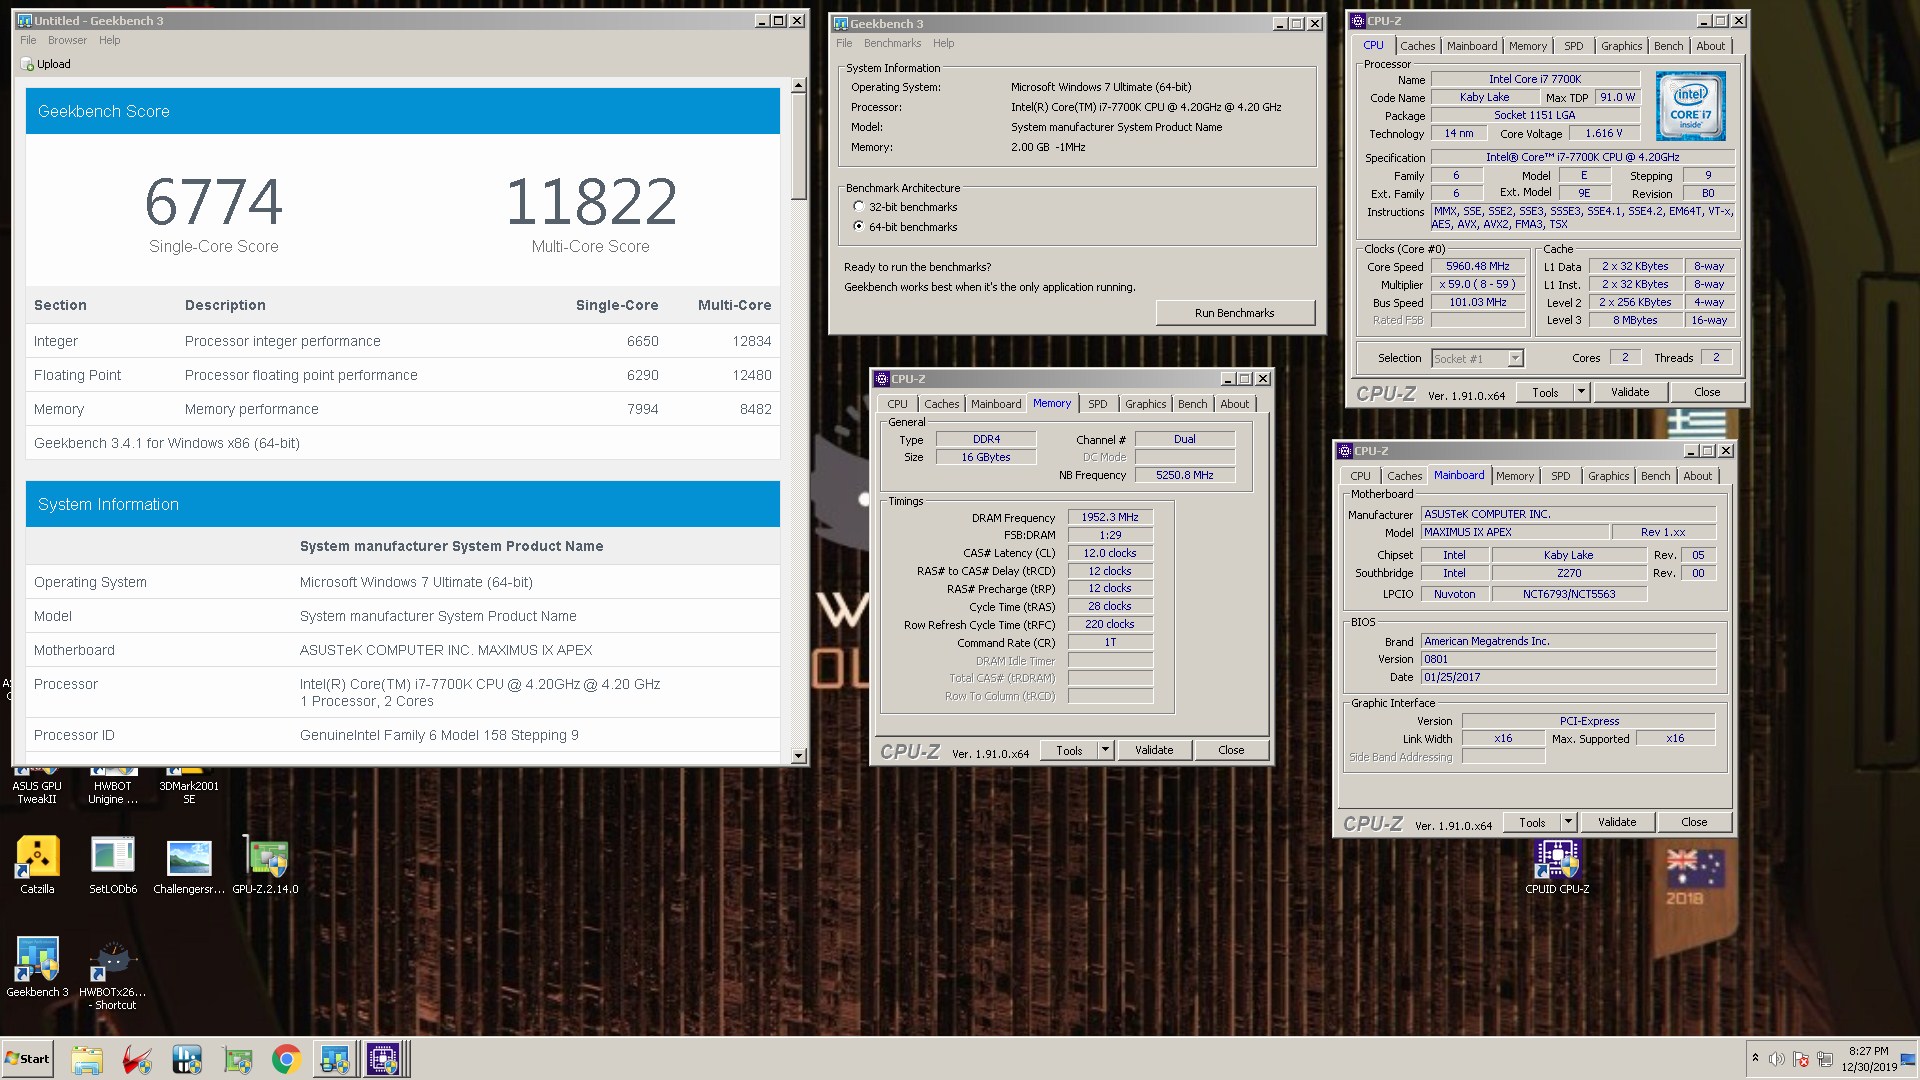Image resolution: width=1920 pixels, height=1080 pixels.
Task: Open Tools dropdown arrow in CPU-Z Mainboard window
Action: pyautogui.click(x=1568, y=822)
